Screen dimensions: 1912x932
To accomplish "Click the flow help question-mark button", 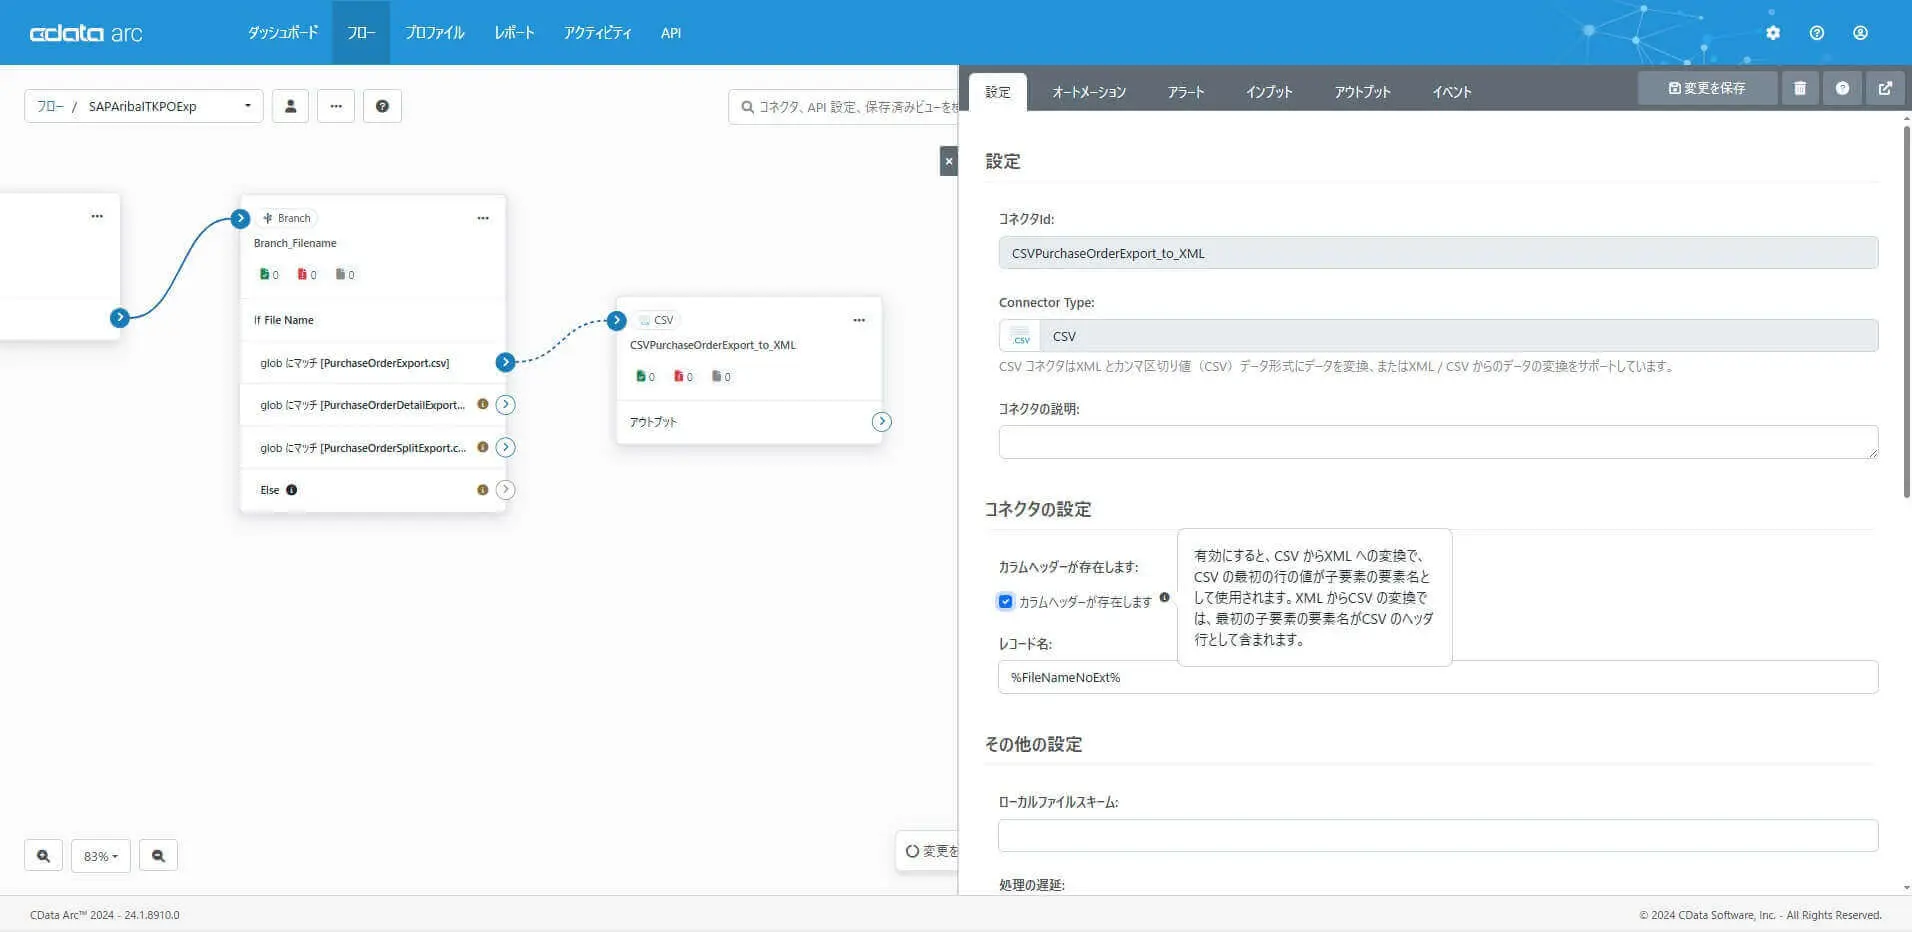I will [x=382, y=106].
